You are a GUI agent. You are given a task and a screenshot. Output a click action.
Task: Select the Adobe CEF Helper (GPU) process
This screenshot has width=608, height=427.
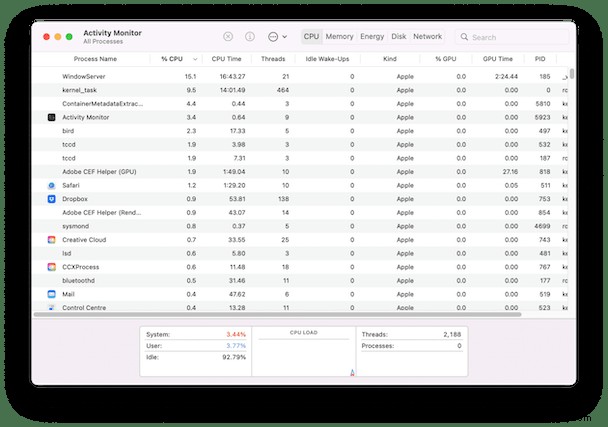(301, 172)
